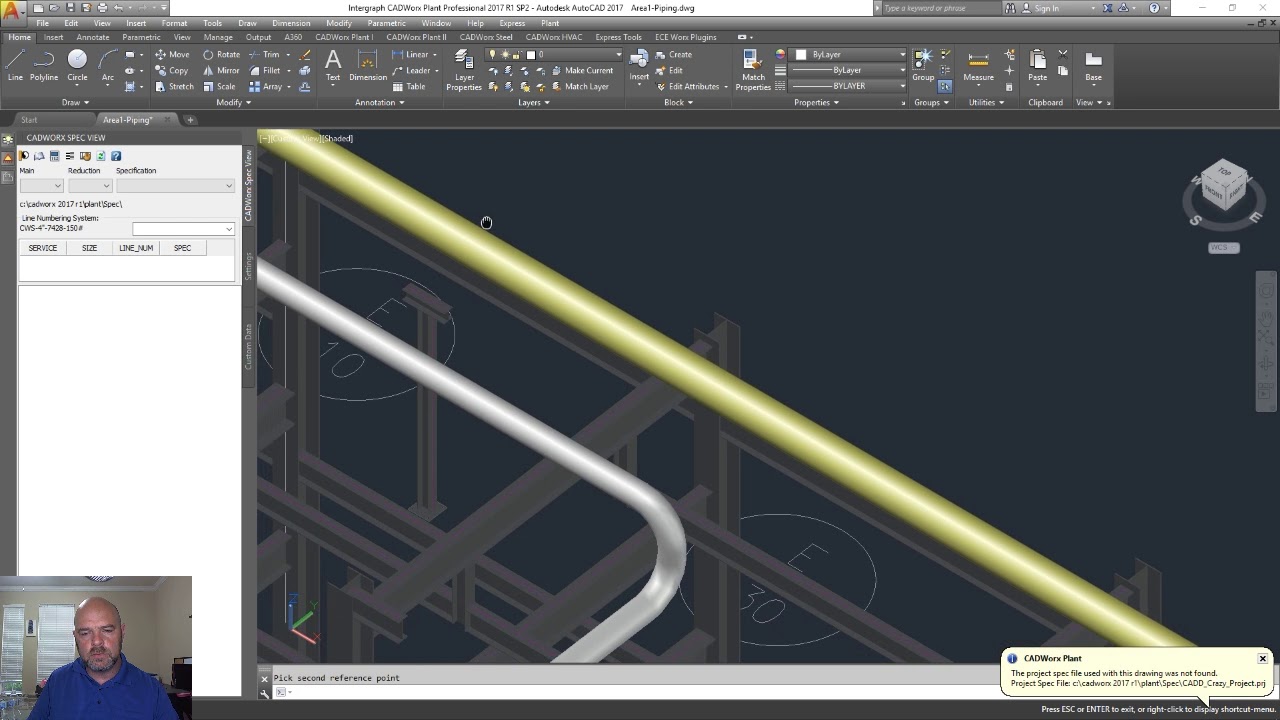Click Edit Attributes button

[688, 87]
